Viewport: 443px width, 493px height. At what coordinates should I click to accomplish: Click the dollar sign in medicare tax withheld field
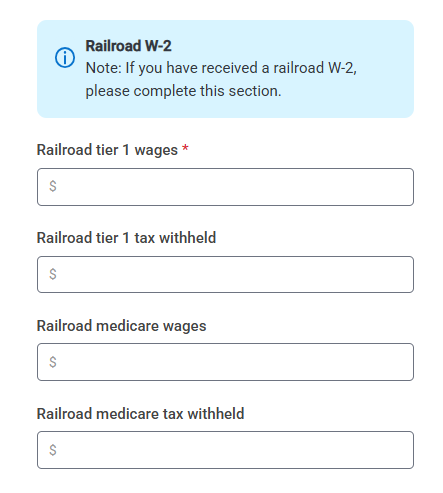click(53, 450)
